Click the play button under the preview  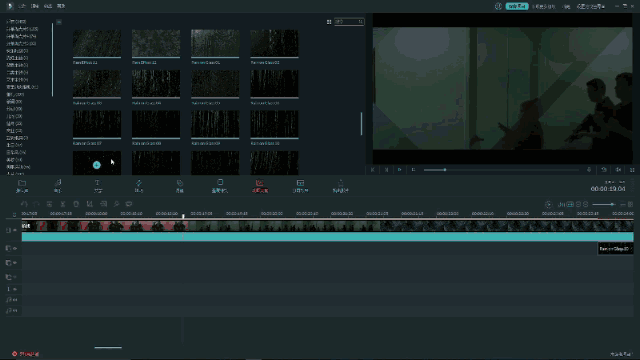(x=400, y=170)
